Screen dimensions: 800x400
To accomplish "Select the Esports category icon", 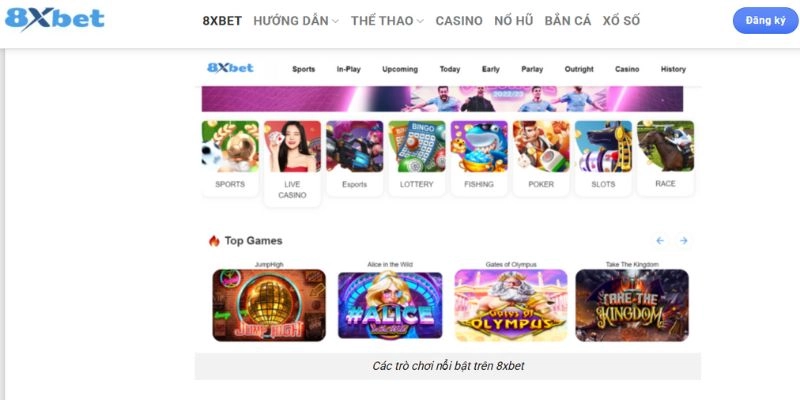I will pyautogui.click(x=355, y=147).
